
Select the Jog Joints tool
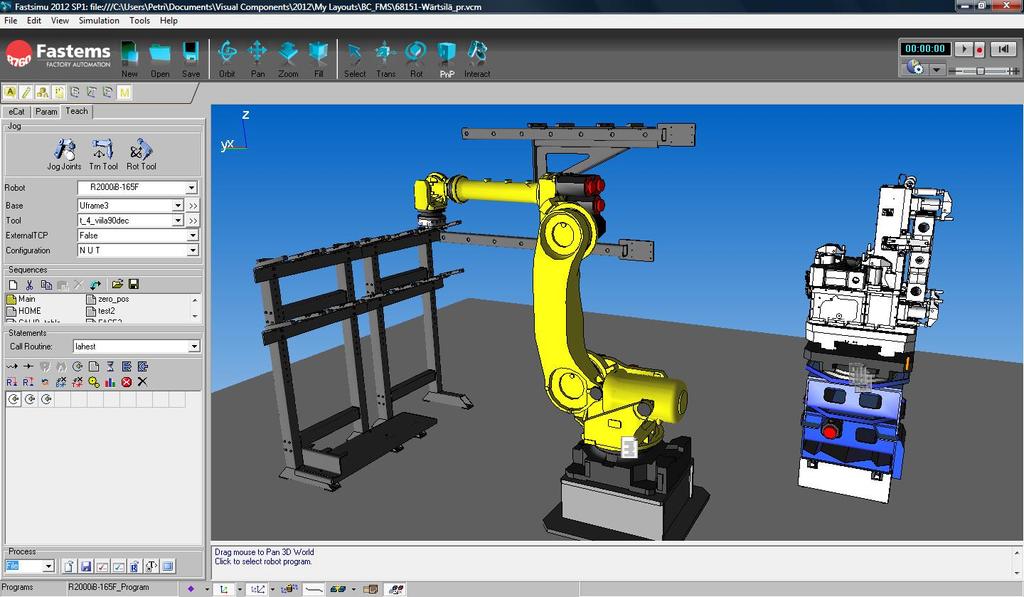(x=64, y=155)
